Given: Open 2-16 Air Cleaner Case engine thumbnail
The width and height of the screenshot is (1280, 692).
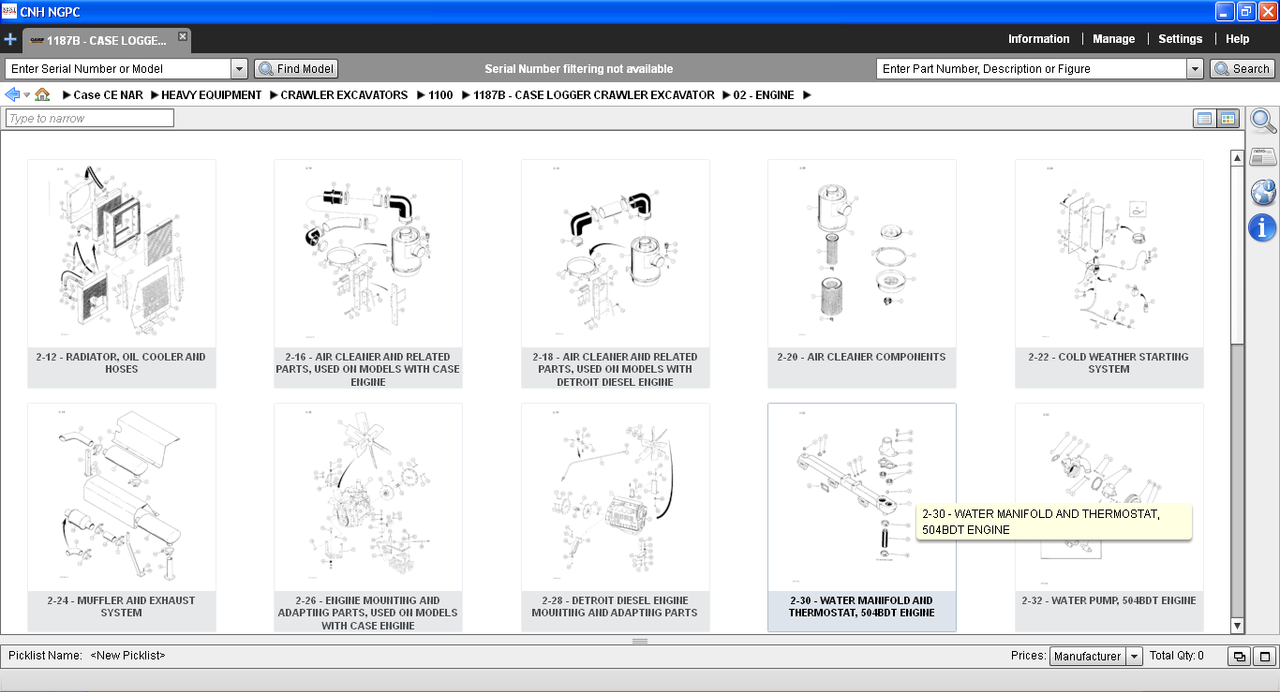Looking at the screenshot, I should pyautogui.click(x=368, y=273).
